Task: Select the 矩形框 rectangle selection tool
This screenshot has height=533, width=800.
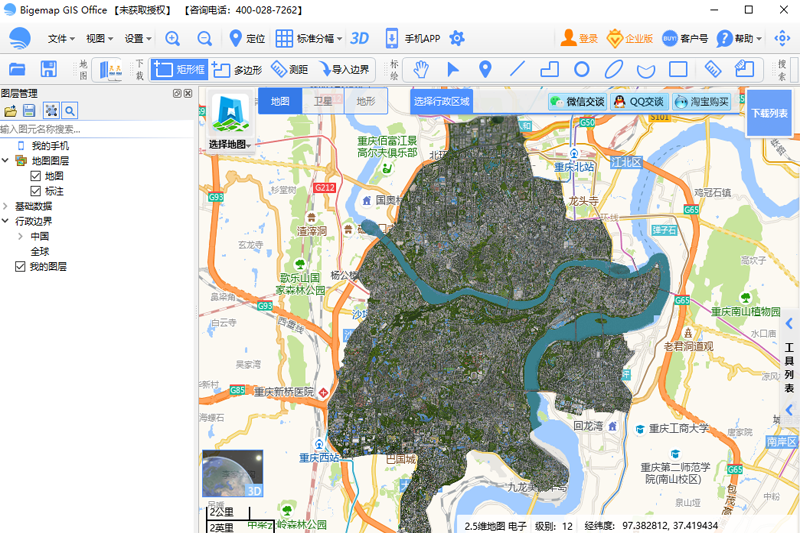Action: pos(179,70)
